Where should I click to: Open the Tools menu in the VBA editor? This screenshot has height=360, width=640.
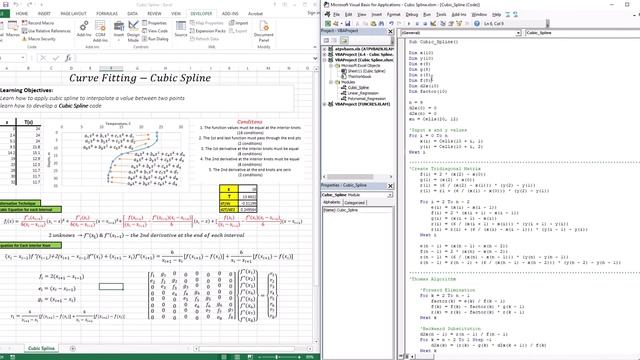(x=441, y=14)
